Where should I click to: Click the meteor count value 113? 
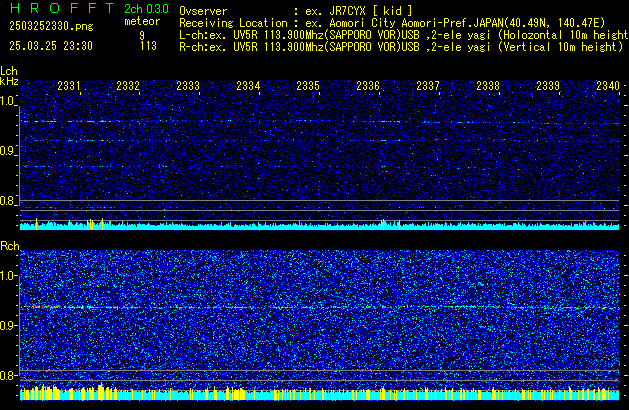click(x=148, y=46)
